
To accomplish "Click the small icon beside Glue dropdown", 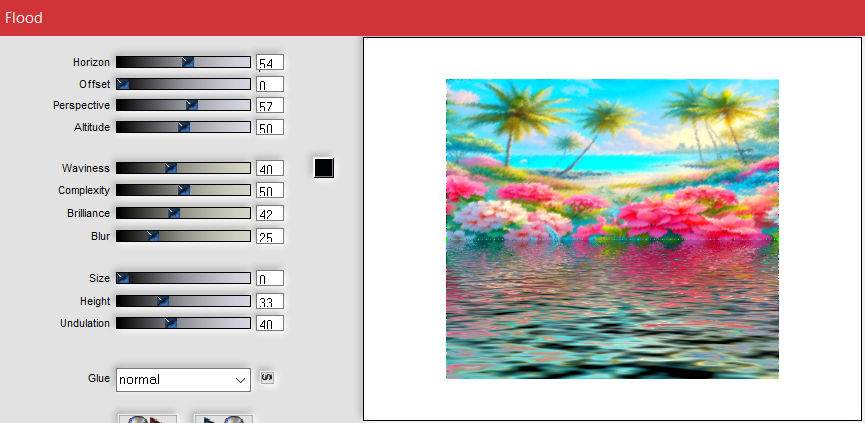I will point(267,378).
